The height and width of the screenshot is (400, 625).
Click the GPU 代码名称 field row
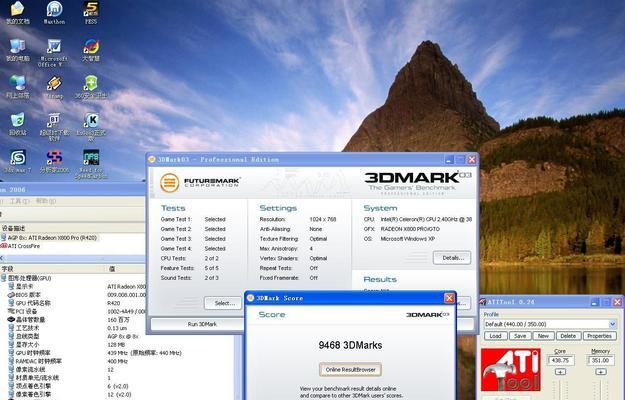[73, 303]
